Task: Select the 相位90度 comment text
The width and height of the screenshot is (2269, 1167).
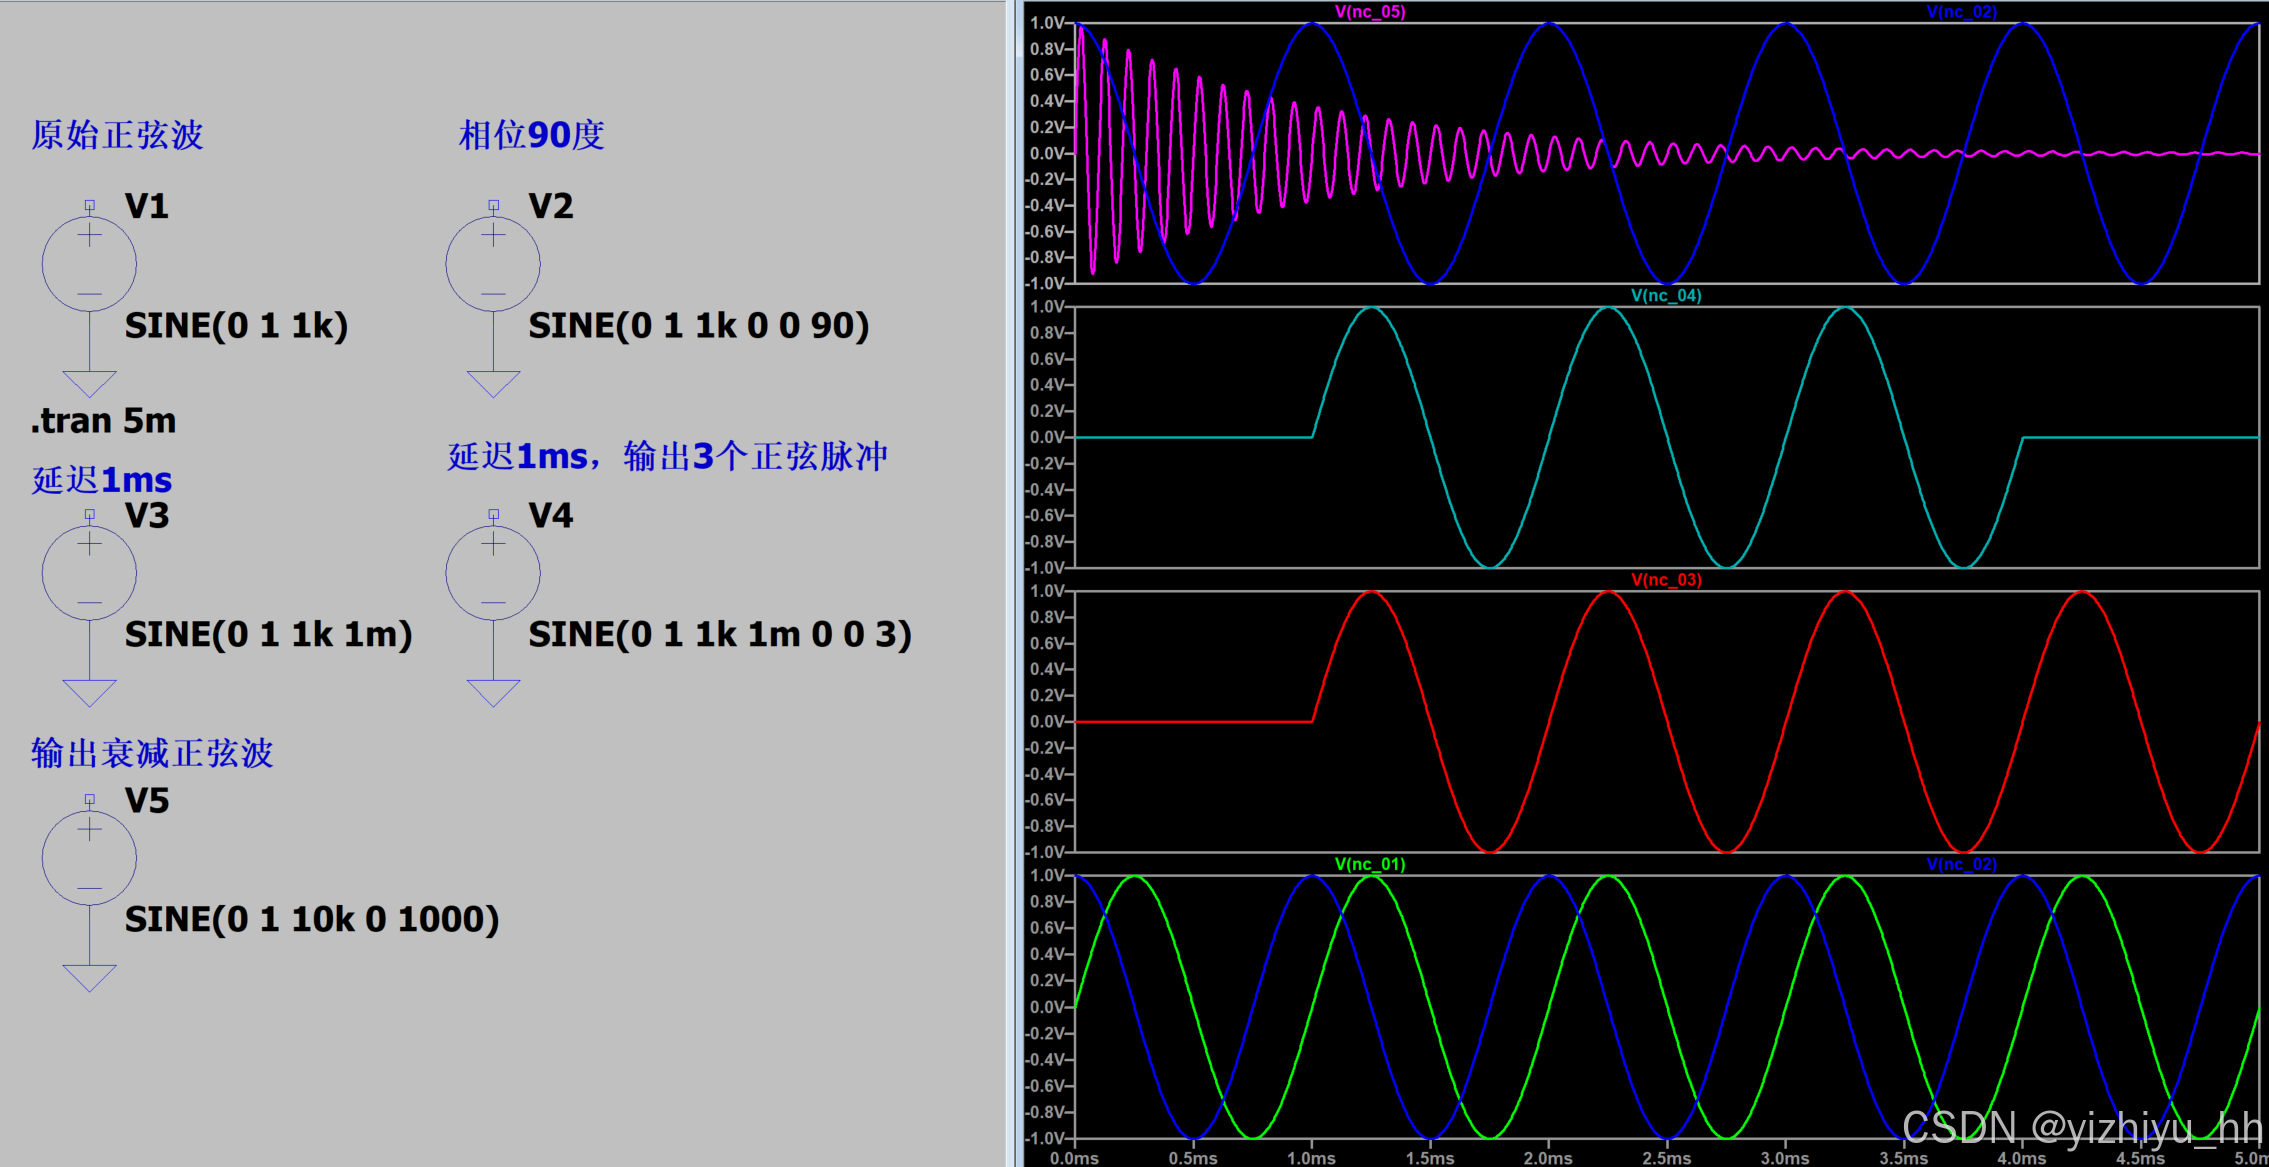Action: pyautogui.click(x=531, y=135)
